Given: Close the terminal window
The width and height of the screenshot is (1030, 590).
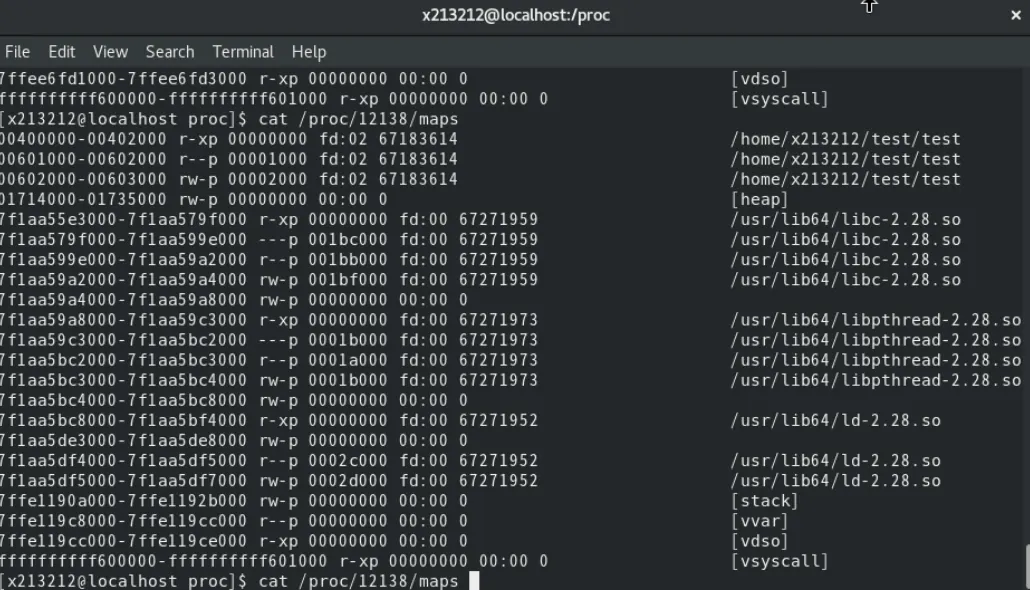Looking at the screenshot, I should (1016, 15).
